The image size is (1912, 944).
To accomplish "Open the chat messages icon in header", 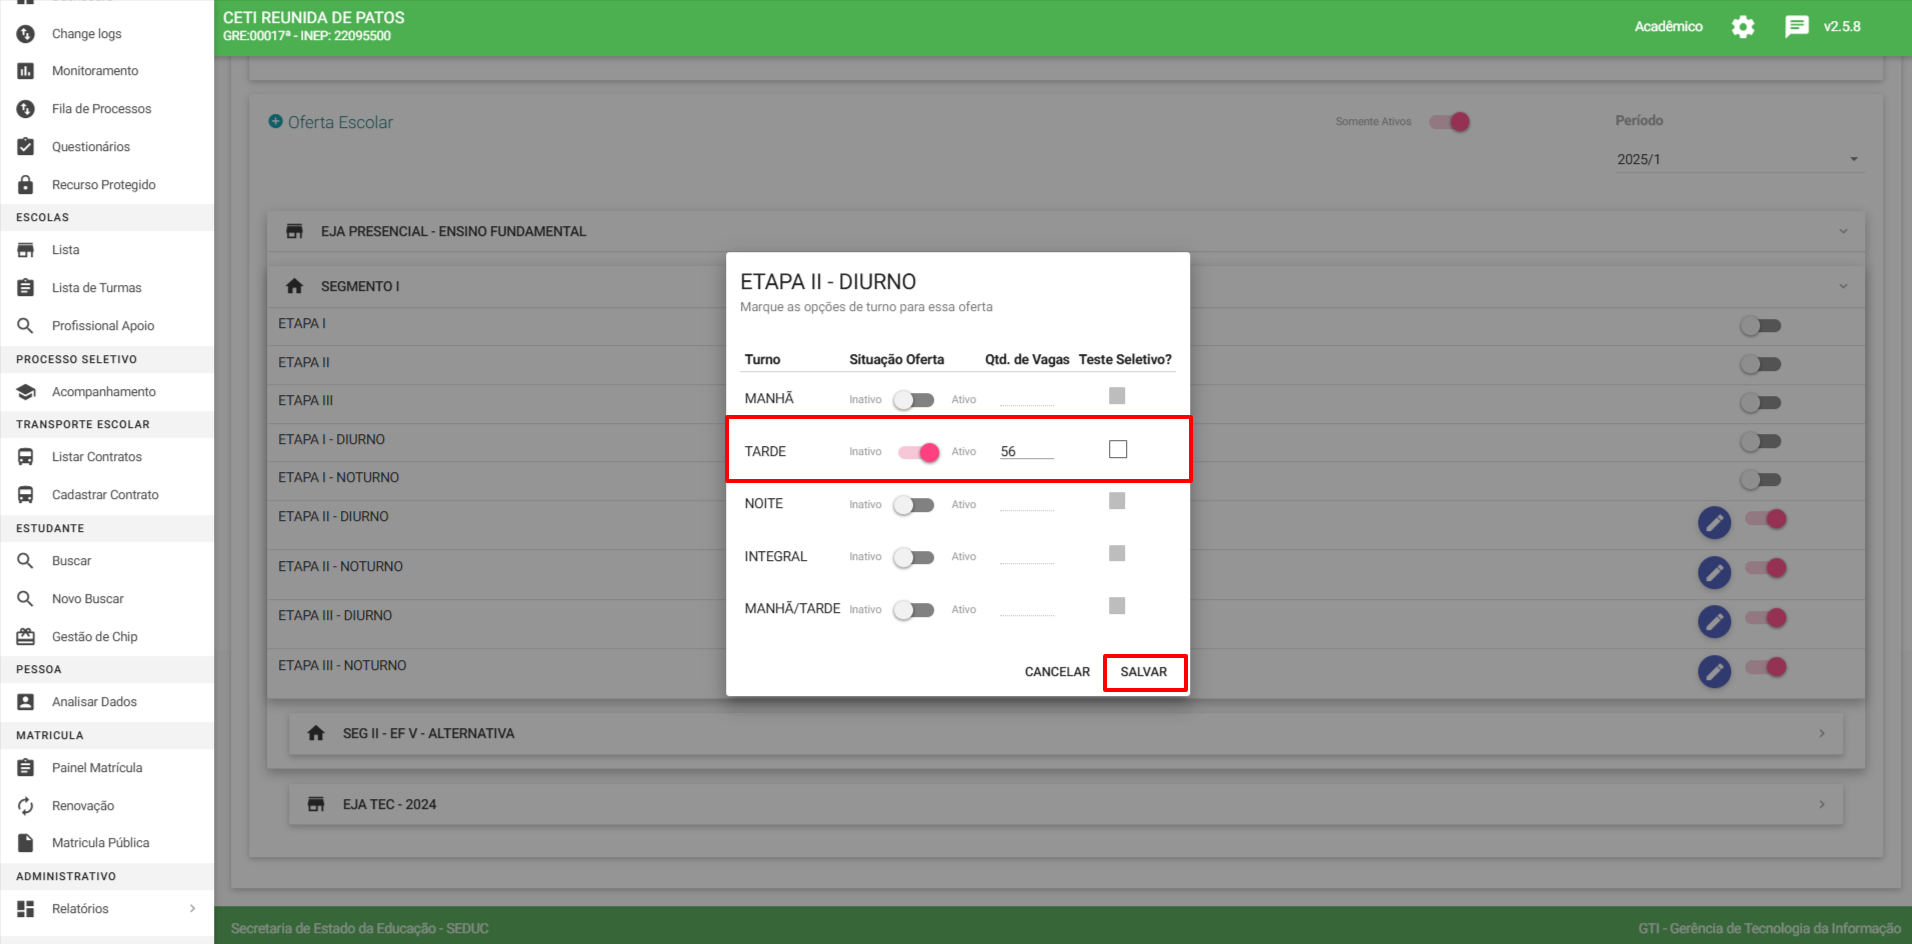I will click(x=1796, y=27).
